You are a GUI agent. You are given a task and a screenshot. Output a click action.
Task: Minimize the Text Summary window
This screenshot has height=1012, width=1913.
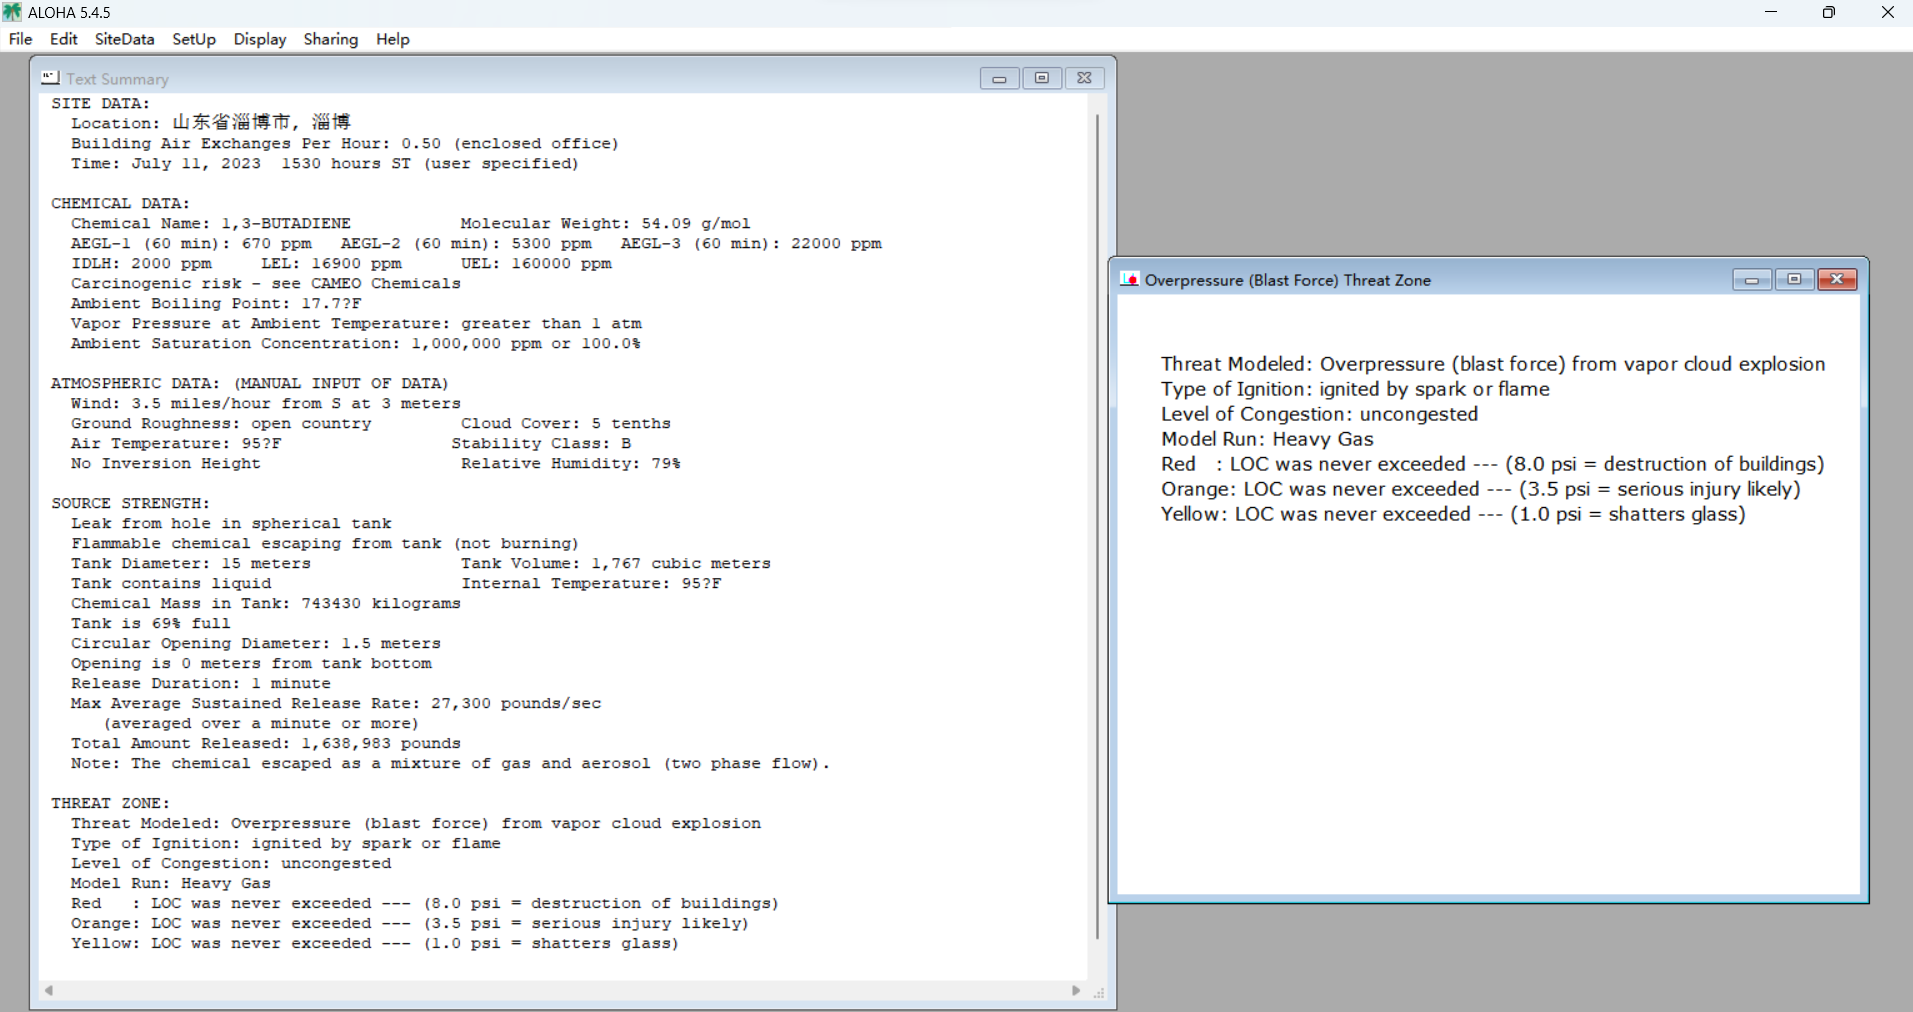click(999, 78)
